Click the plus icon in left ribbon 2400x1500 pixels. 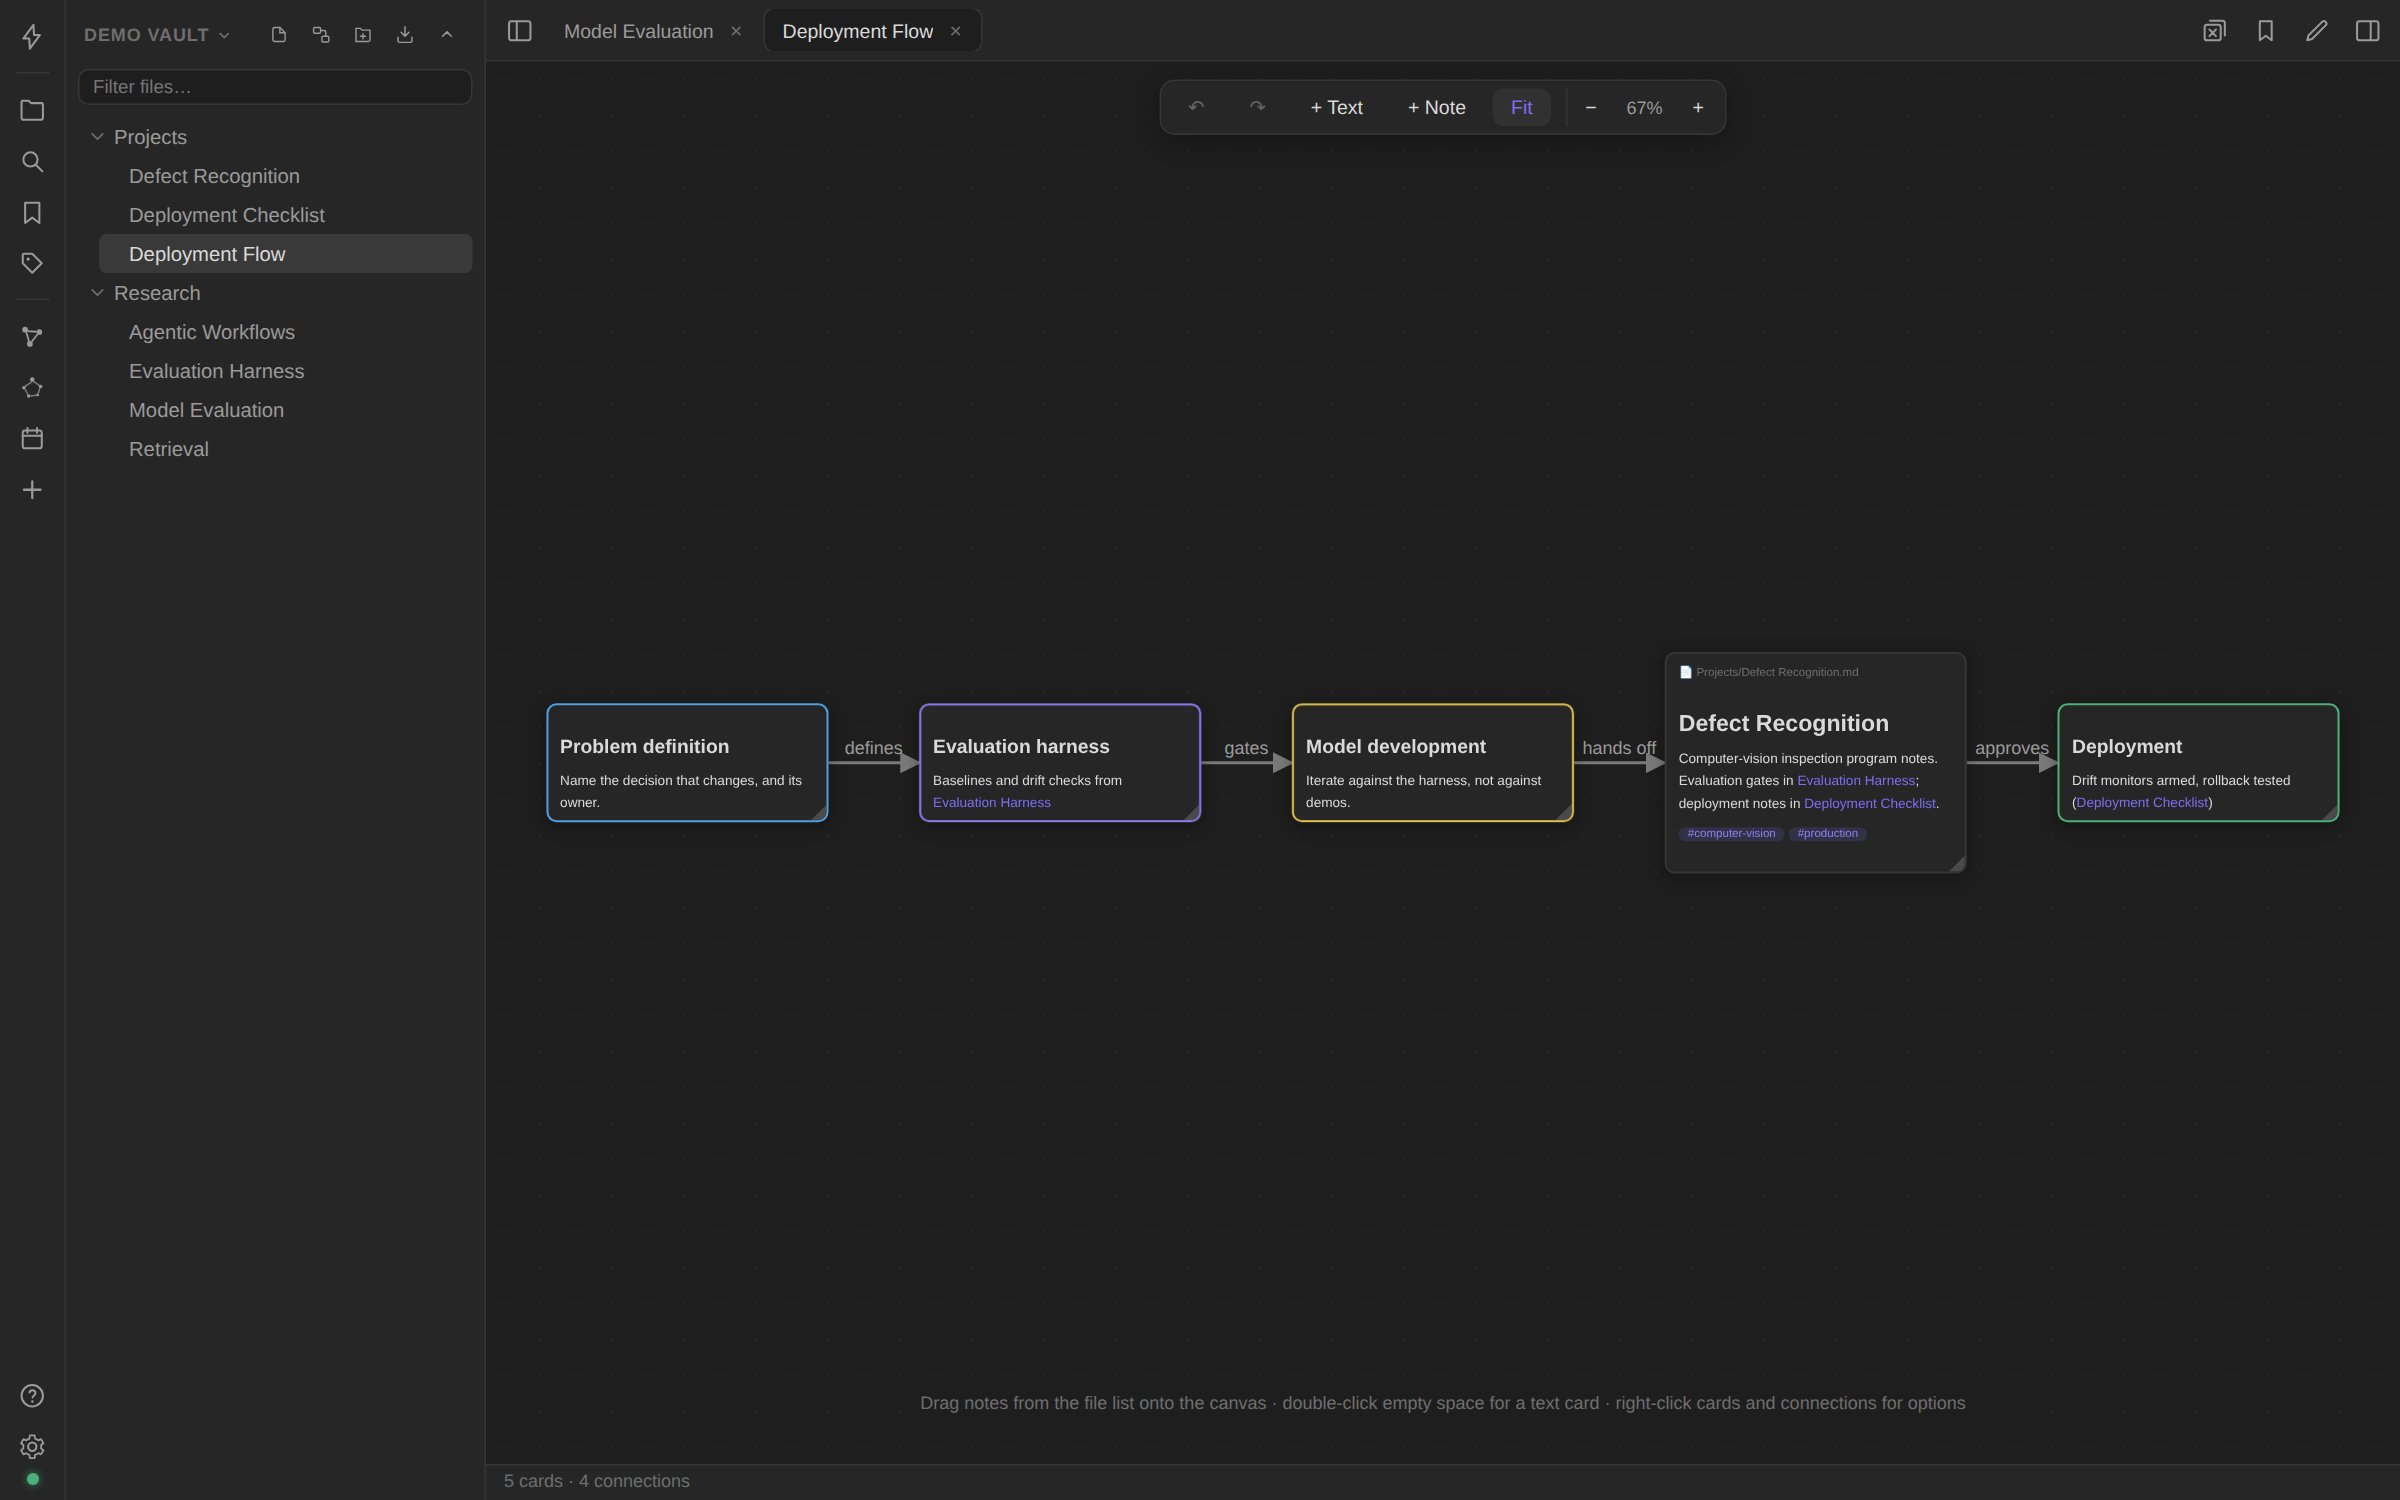click(x=32, y=489)
